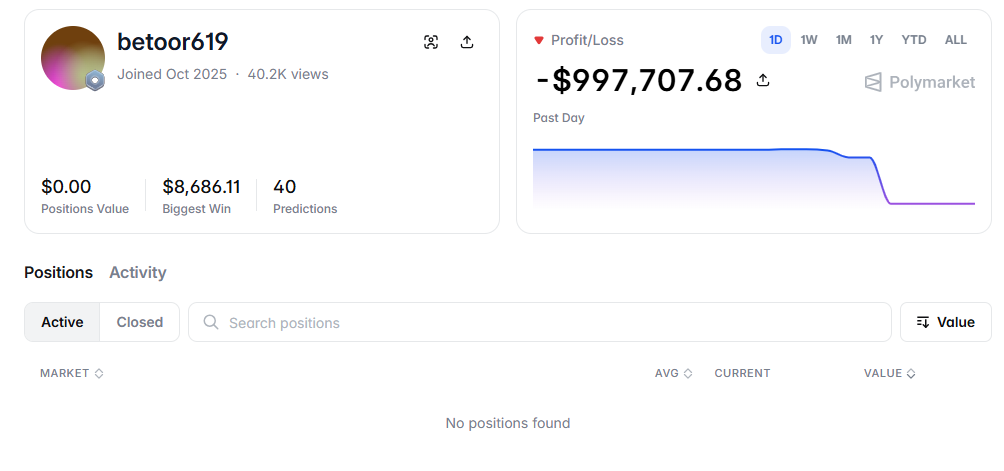Screen dimensions: 1004x471
Task: Share profit/loss amount using upload icon
Action: 763,80
